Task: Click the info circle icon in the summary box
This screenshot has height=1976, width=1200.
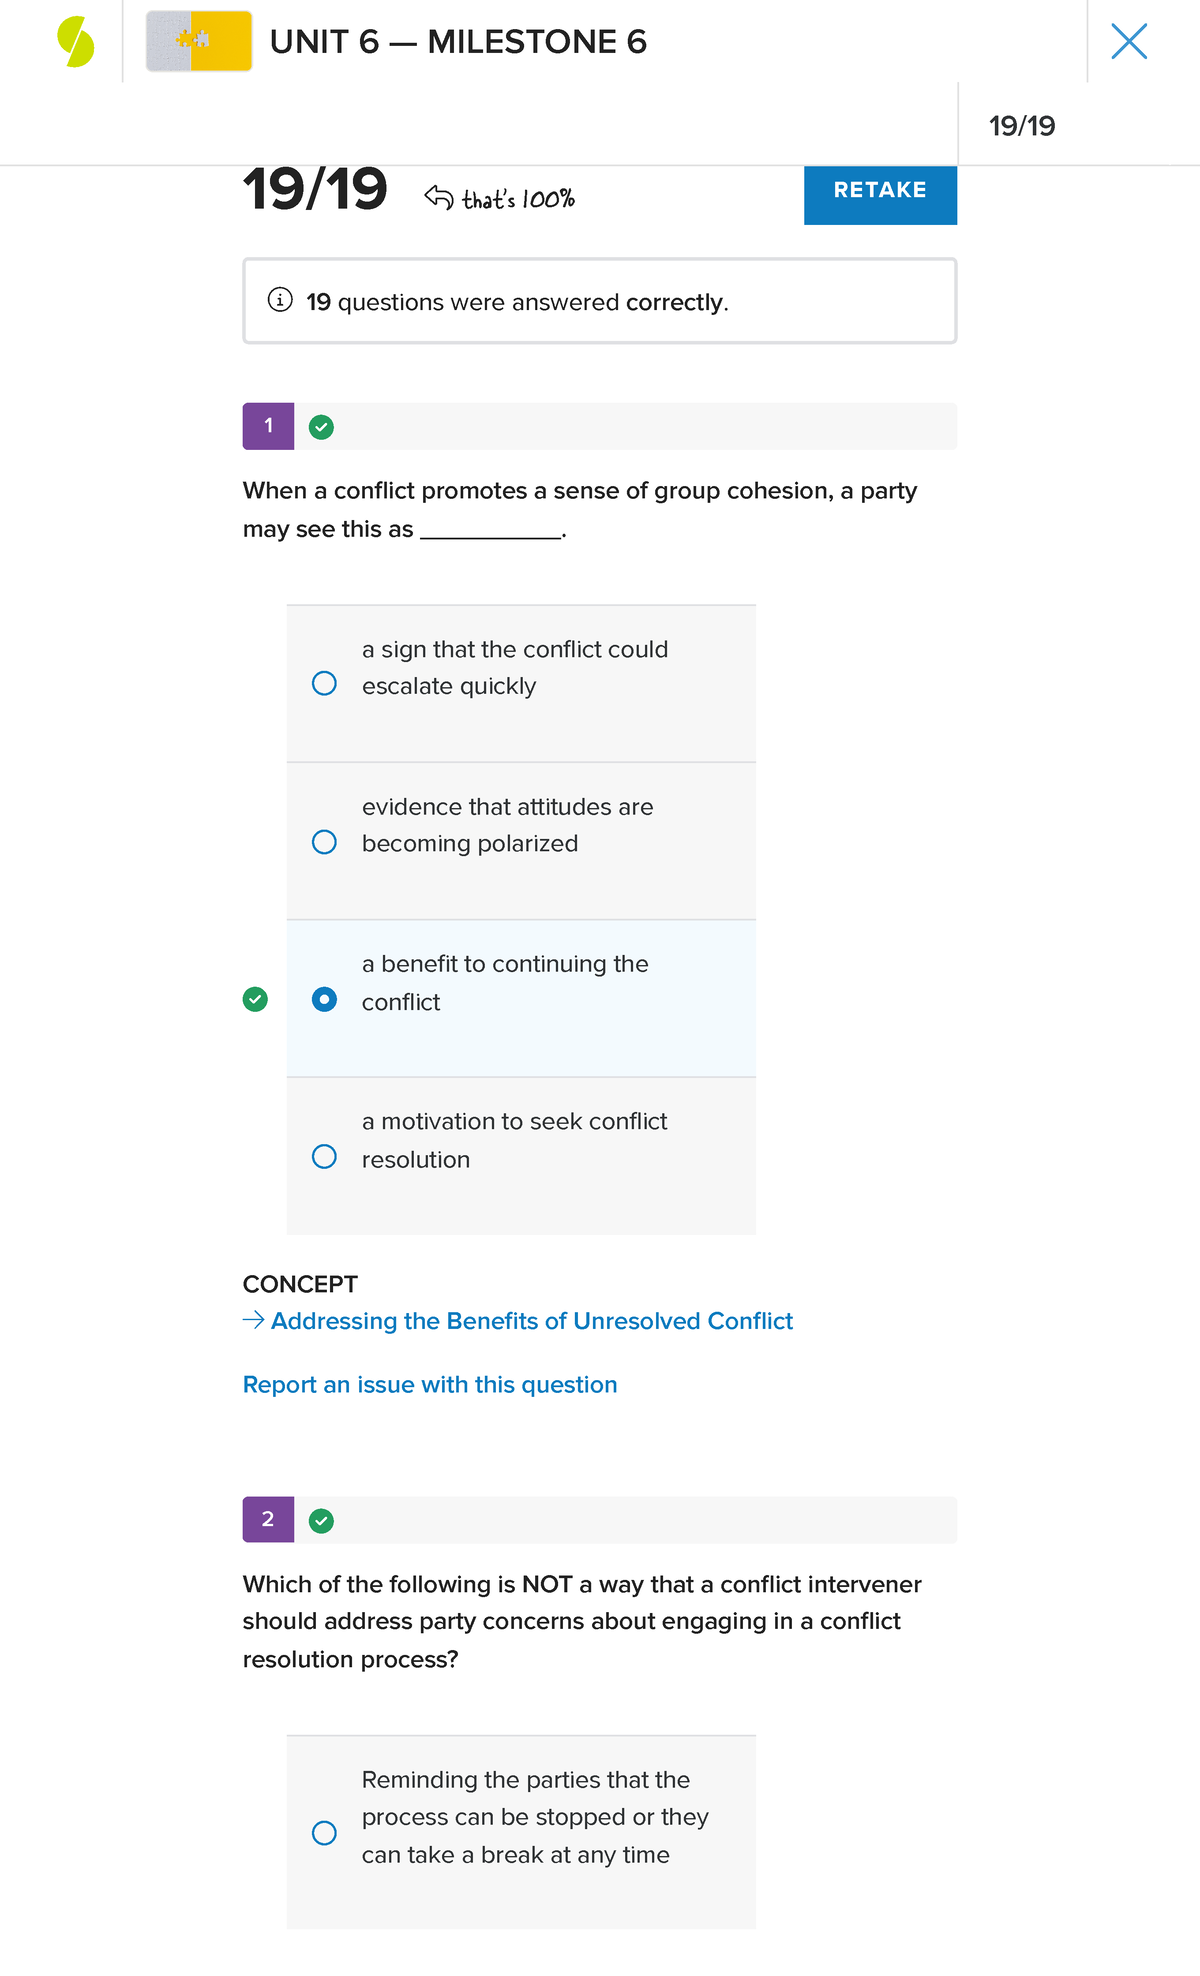Action: pos(279,299)
